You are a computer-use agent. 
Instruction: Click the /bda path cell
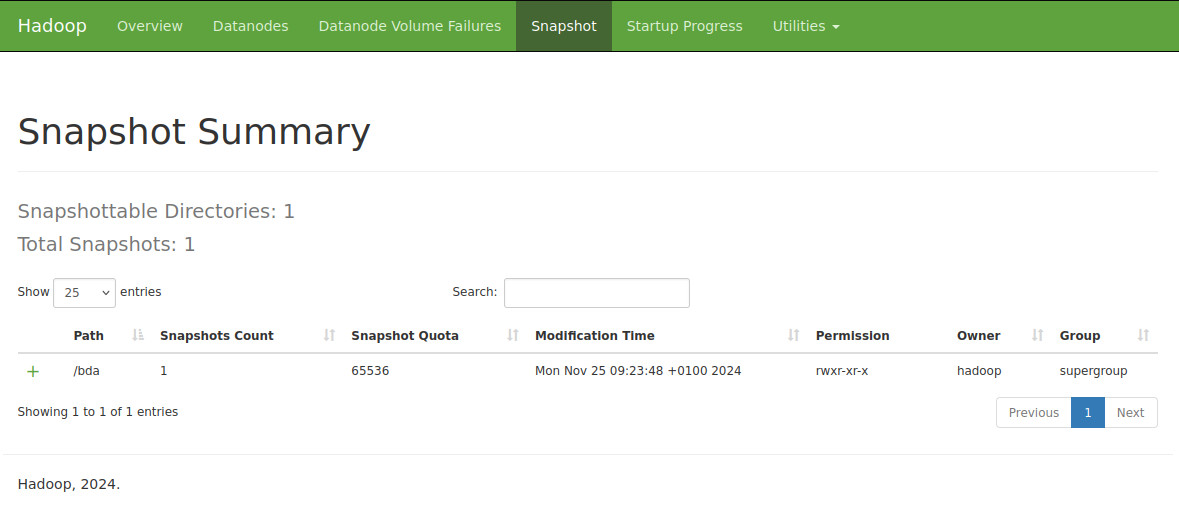pyautogui.click(x=86, y=370)
